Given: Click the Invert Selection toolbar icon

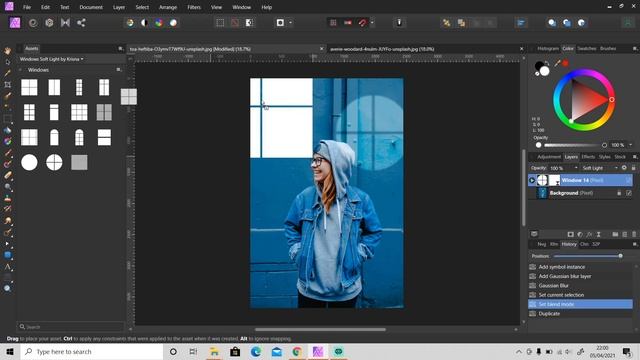Looking at the screenshot, I should (x=249, y=23).
